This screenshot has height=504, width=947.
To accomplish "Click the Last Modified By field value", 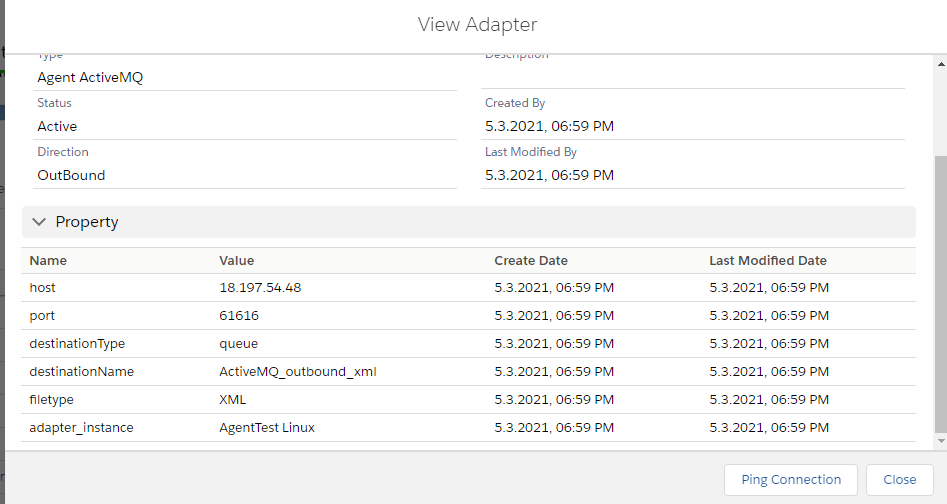I will [x=549, y=175].
